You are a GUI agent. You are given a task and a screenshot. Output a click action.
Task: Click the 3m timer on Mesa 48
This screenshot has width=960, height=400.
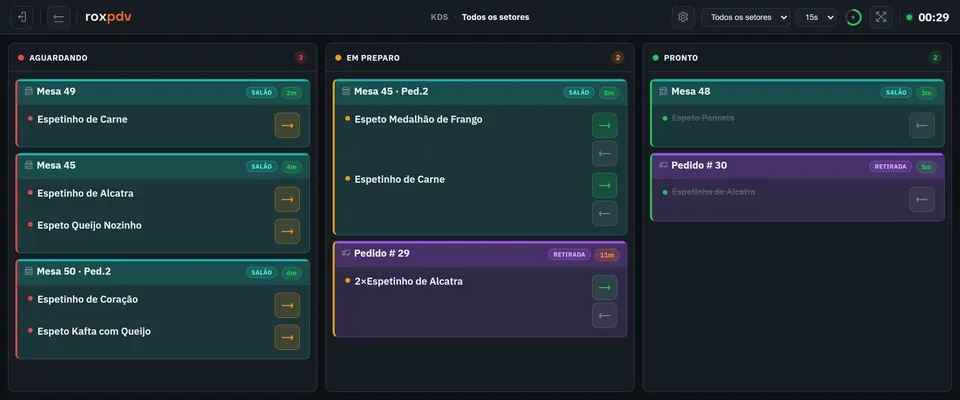[x=926, y=93]
